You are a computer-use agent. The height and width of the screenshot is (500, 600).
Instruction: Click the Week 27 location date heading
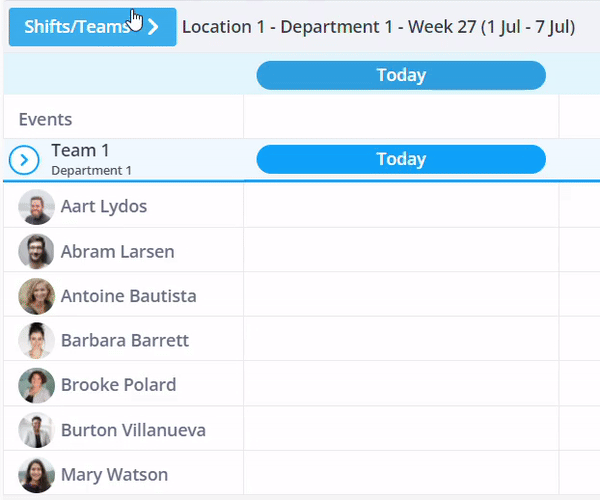click(378, 27)
